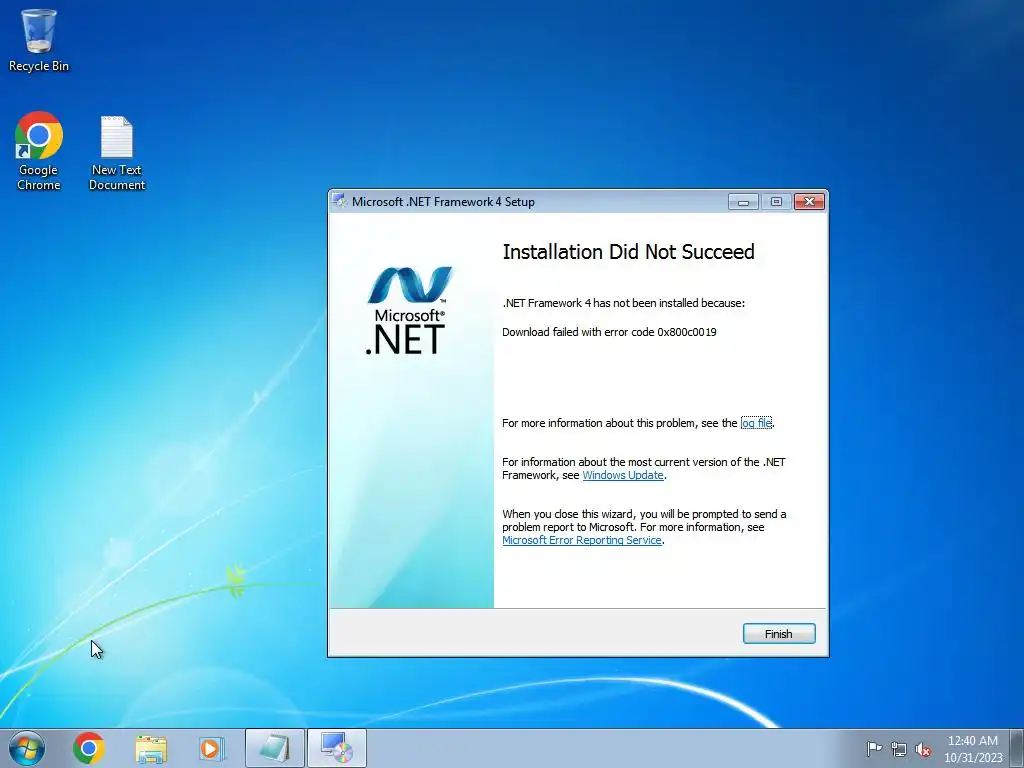The height and width of the screenshot is (768, 1024).
Task: Click the Show desktop strip
Action: pyautogui.click(x=1018, y=748)
